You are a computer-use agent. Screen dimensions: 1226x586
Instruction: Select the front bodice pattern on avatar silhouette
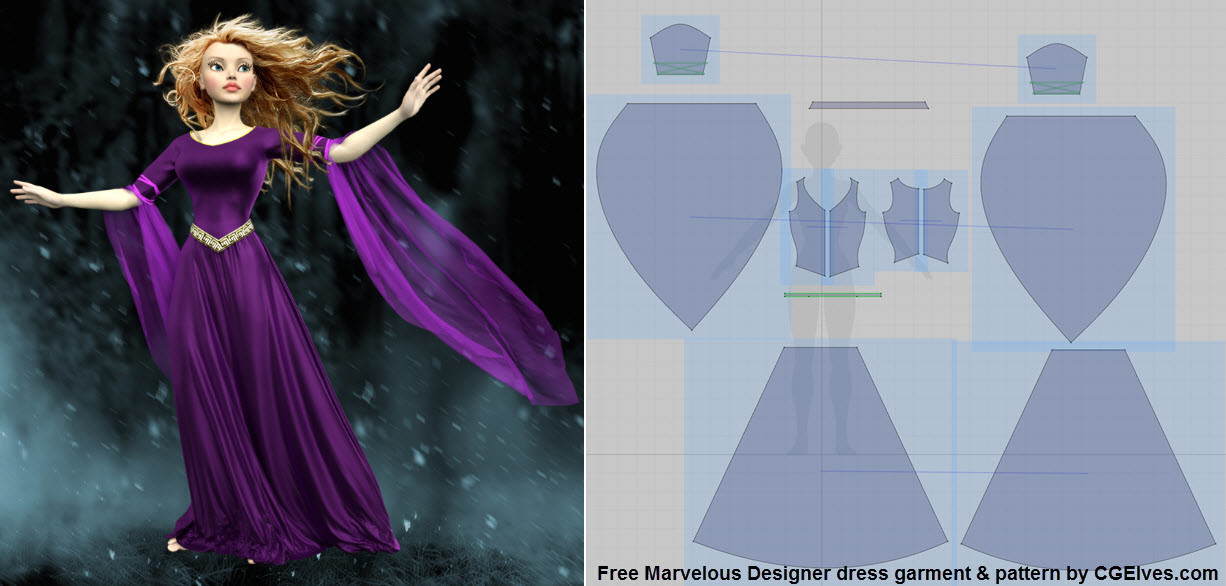click(826, 226)
